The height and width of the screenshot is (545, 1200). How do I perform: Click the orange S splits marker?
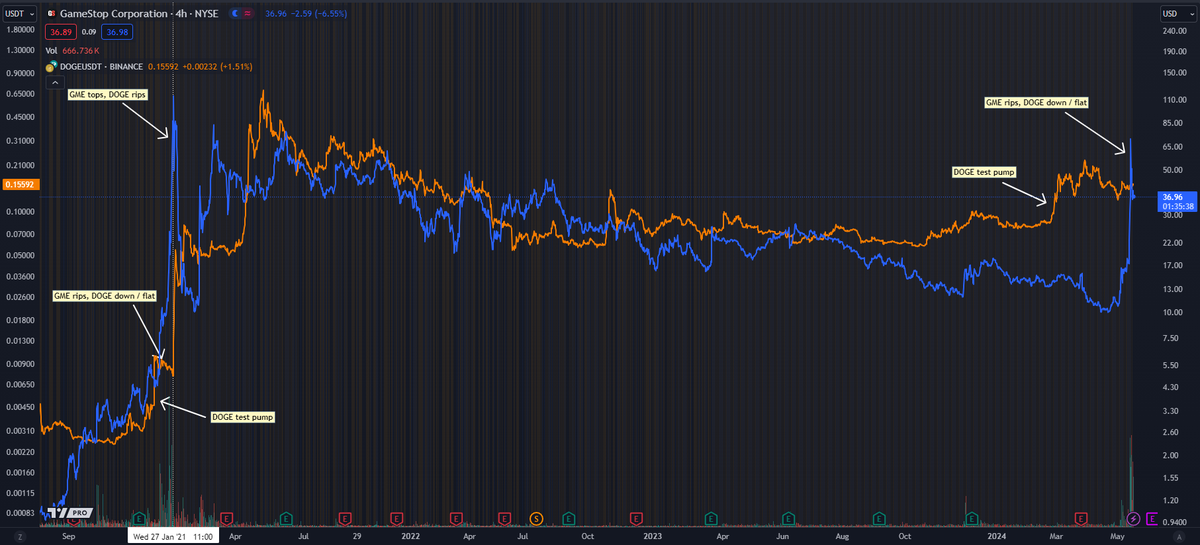tap(537, 517)
